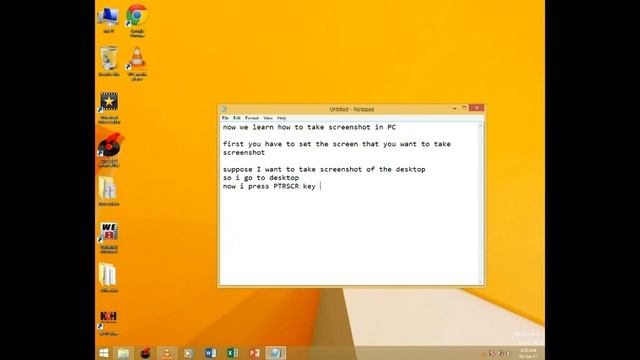Select the Google Chrome desktop shortcut
Screen dimensions: 640x360
[x=137, y=20]
